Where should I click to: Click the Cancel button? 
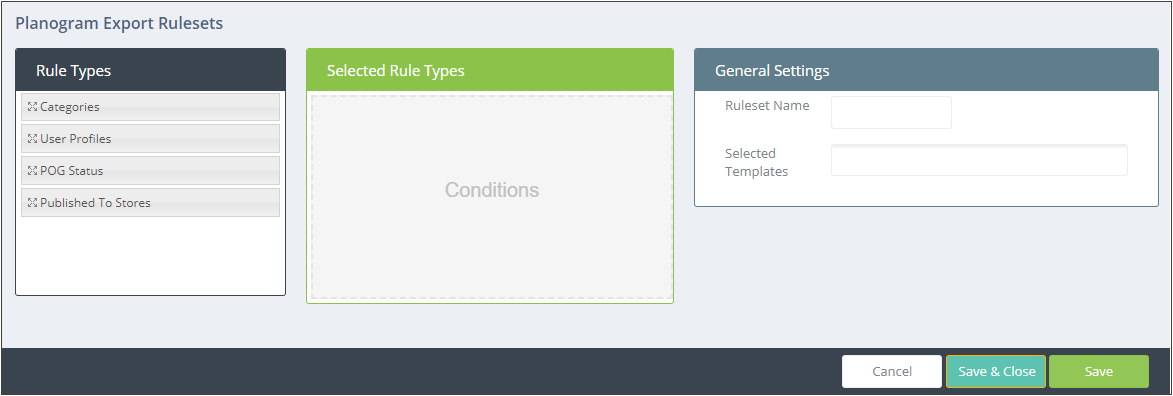(892, 371)
